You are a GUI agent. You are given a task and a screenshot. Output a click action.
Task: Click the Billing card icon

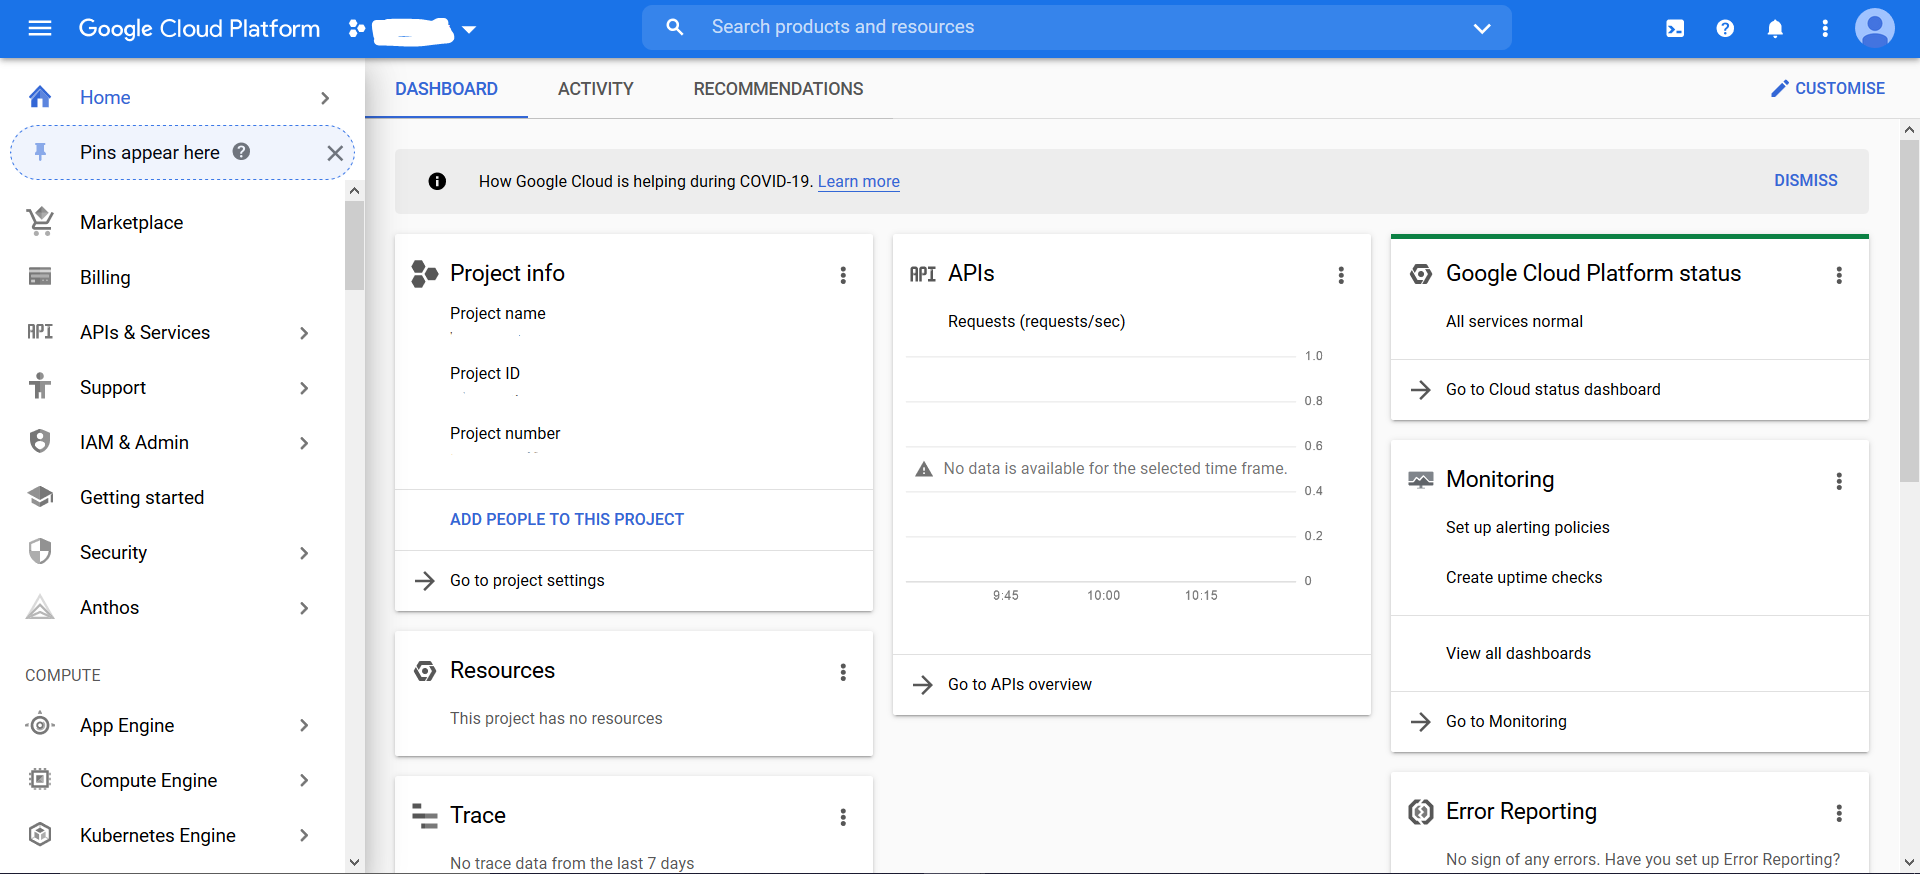[x=40, y=277]
